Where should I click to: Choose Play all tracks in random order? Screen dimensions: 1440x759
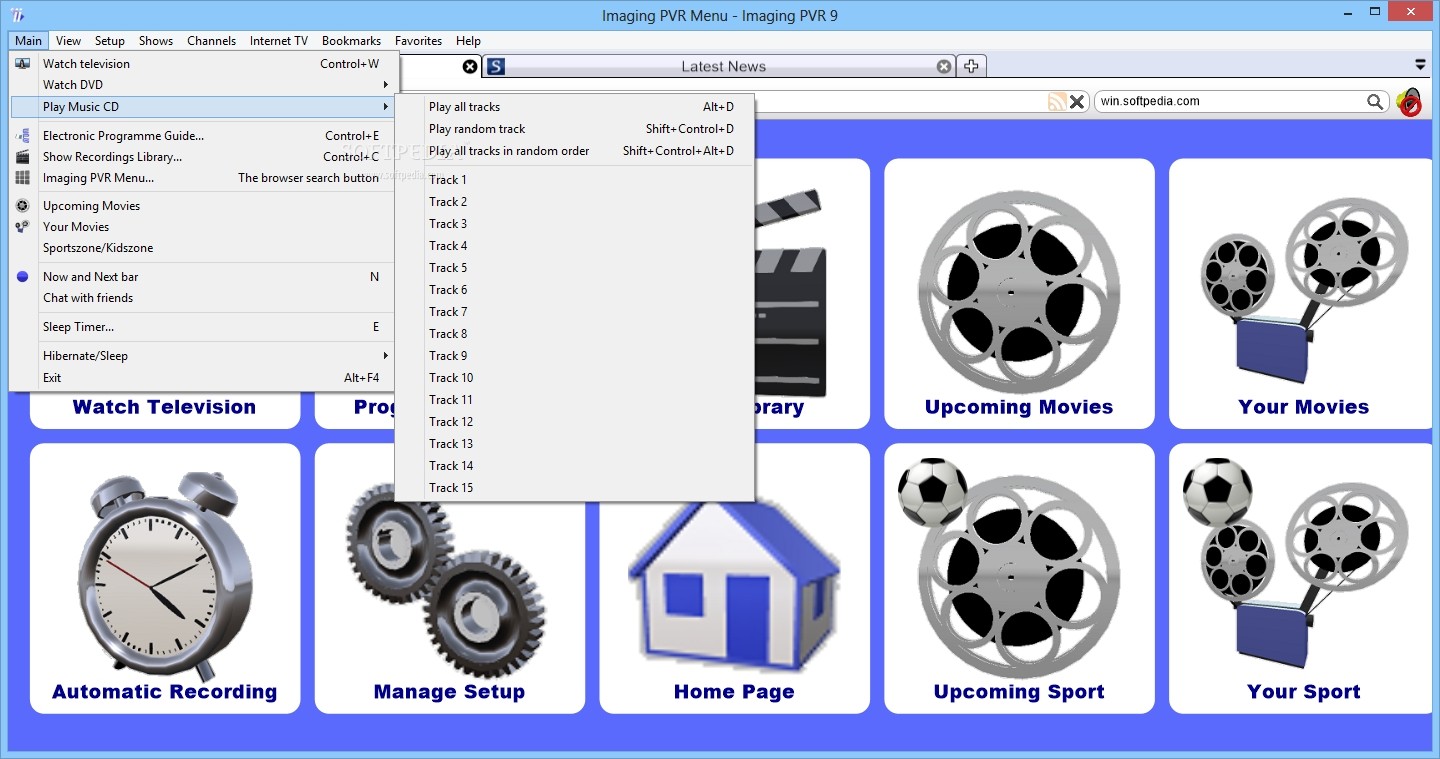574,151
